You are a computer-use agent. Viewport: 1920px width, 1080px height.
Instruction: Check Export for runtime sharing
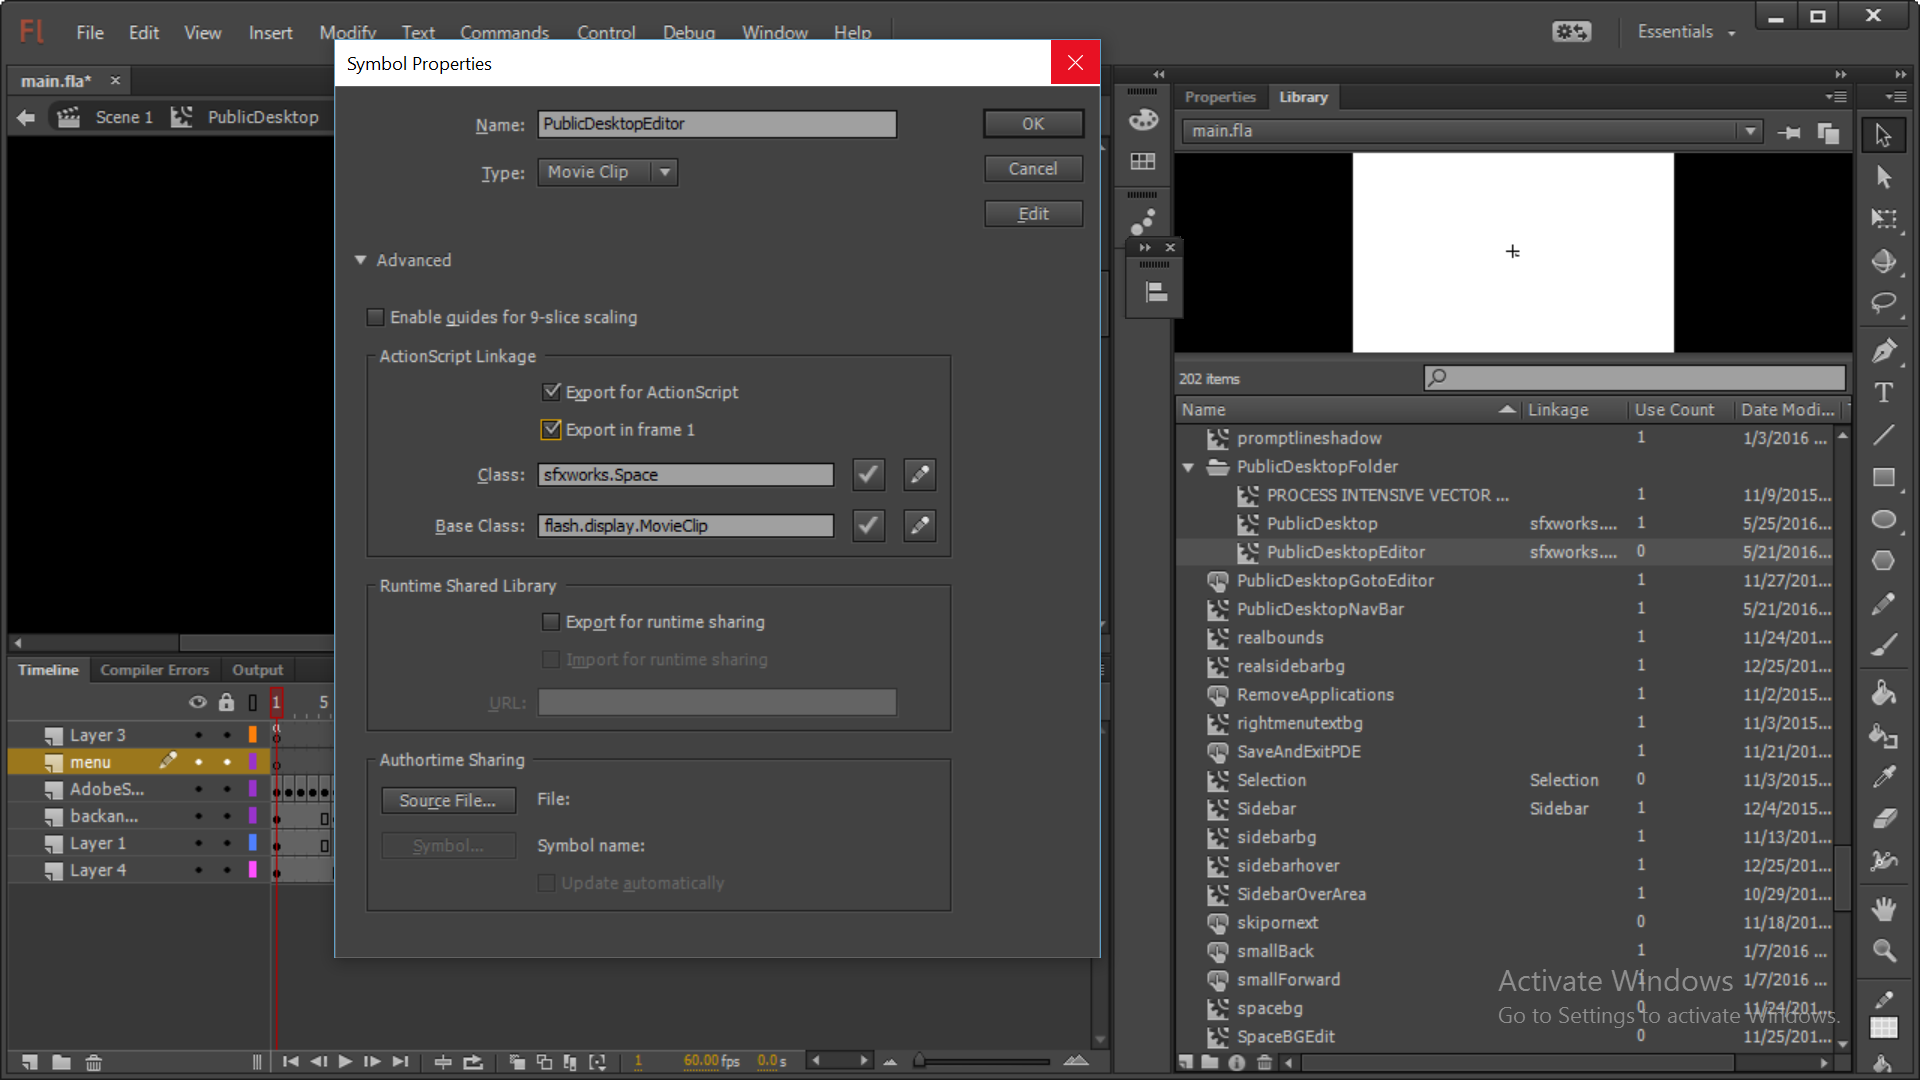pos(551,622)
